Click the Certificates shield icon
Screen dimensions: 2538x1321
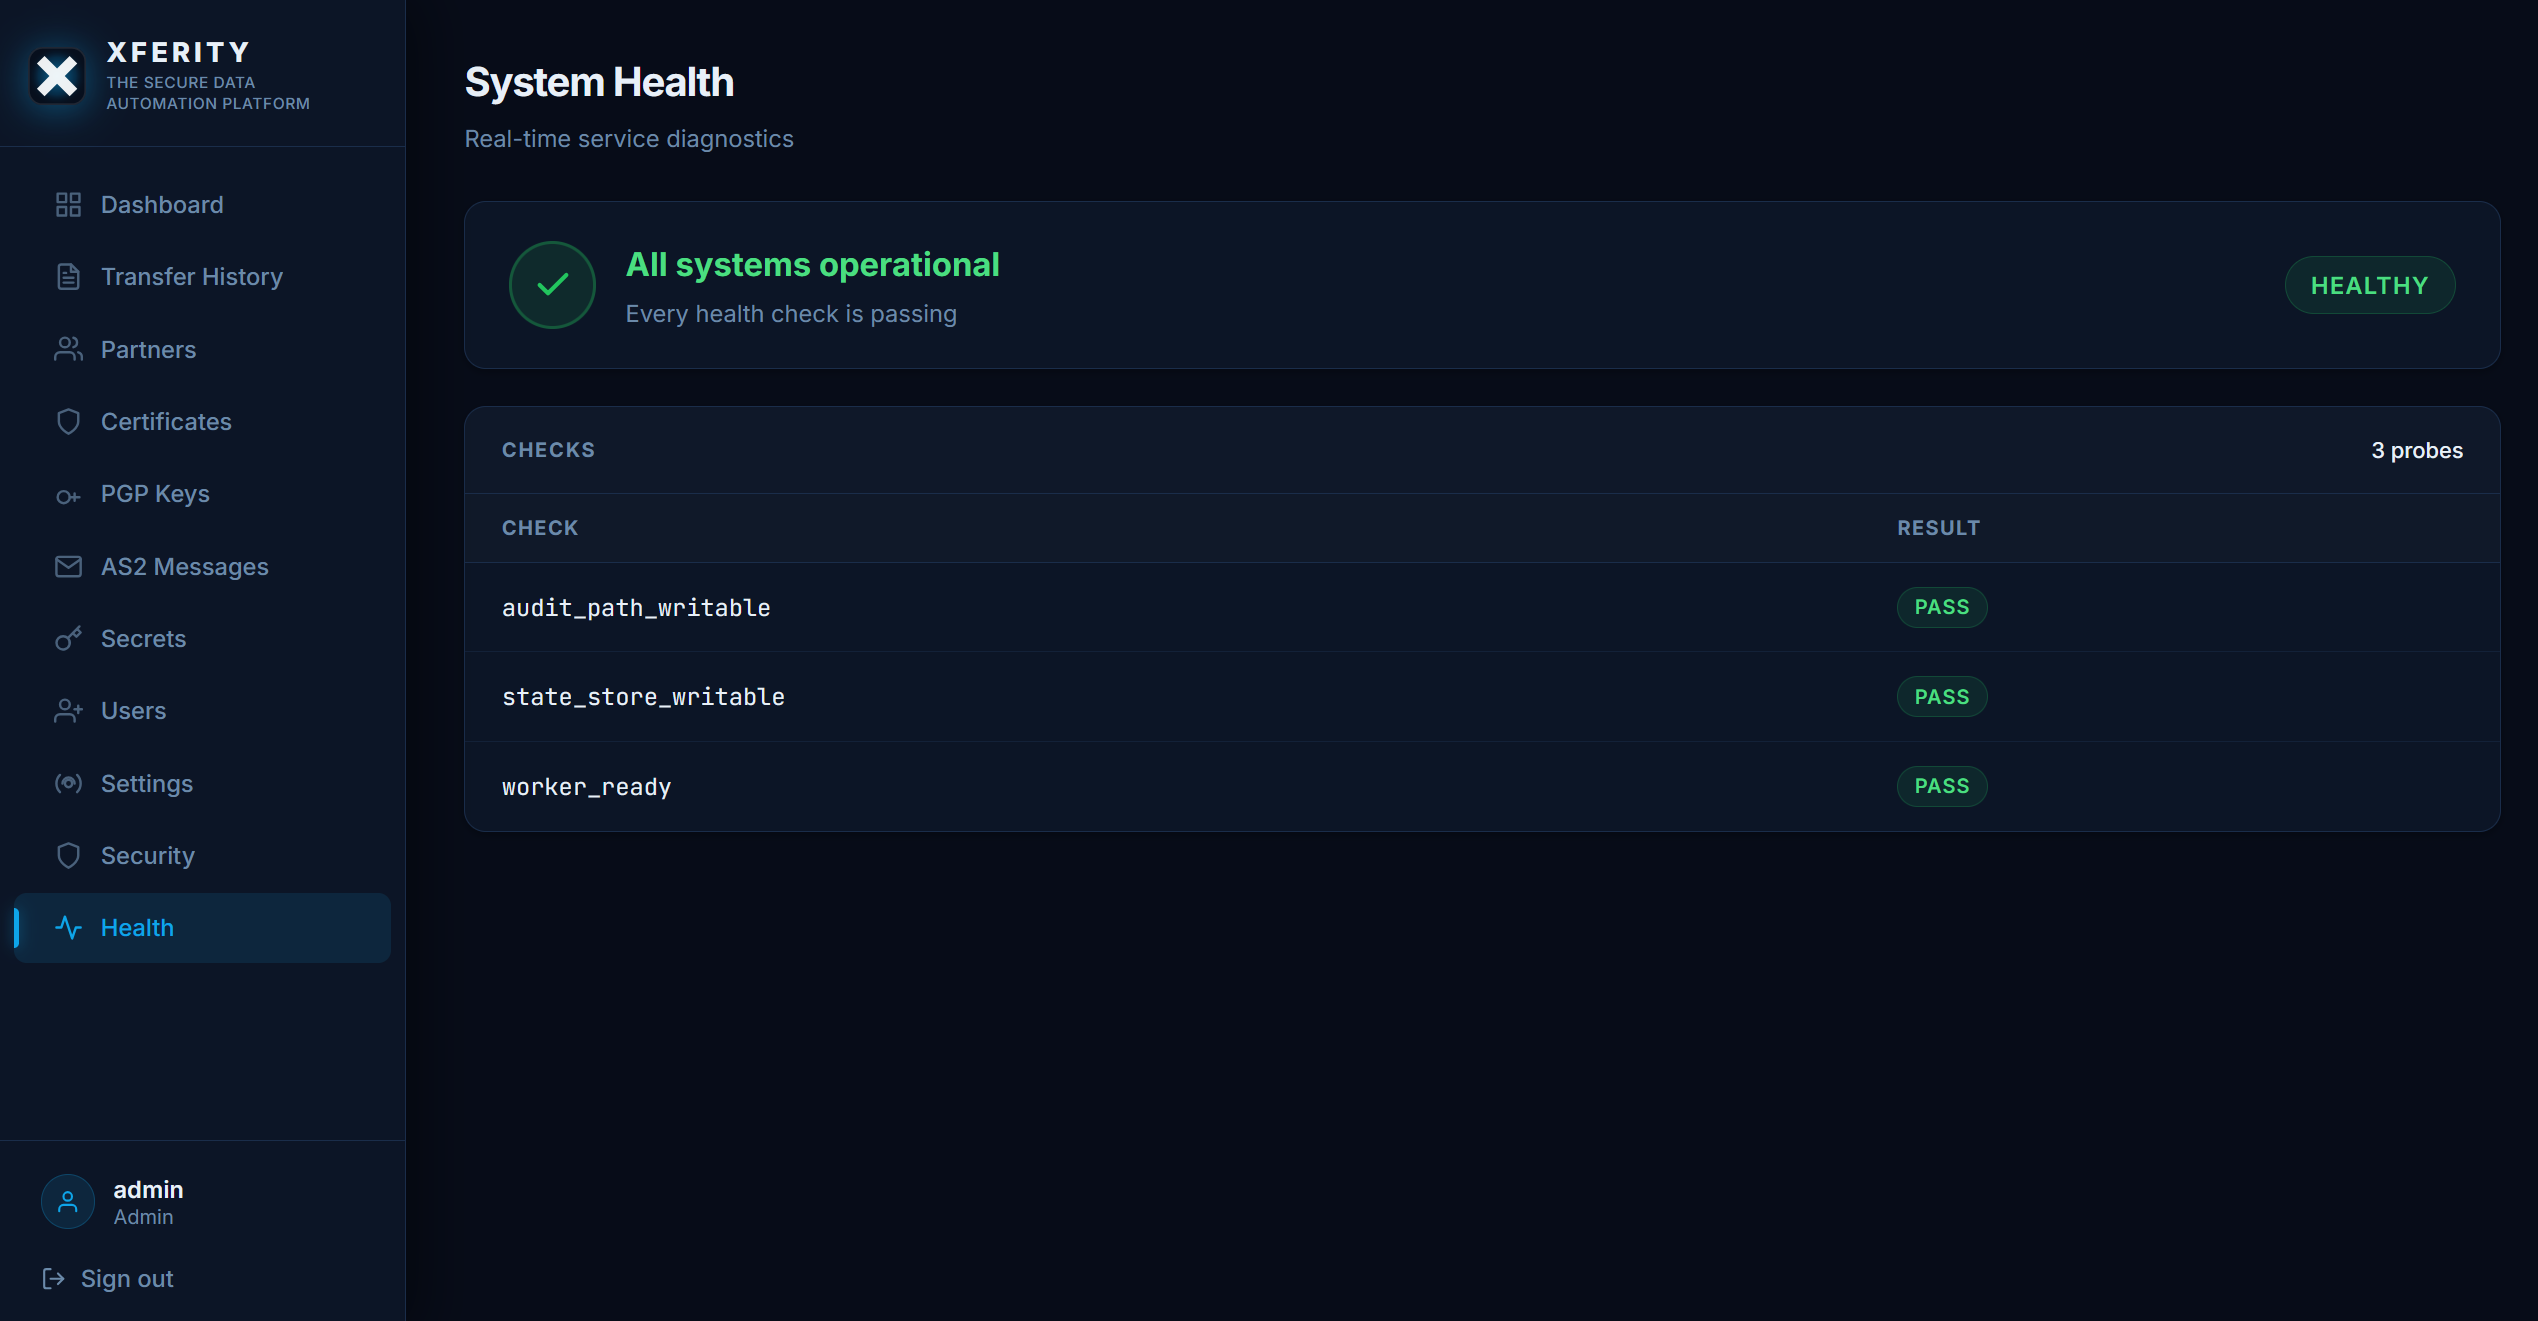point(68,421)
